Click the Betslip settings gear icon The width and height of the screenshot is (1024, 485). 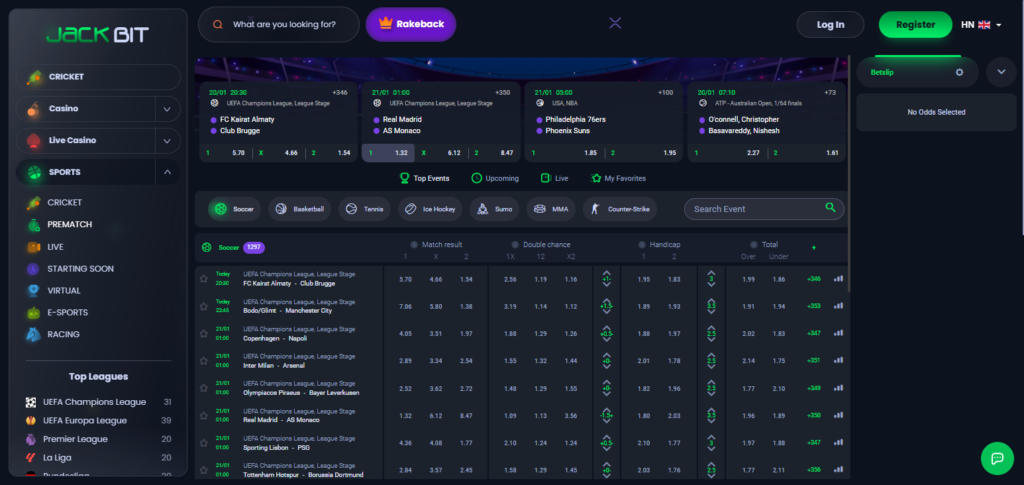click(959, 72)
